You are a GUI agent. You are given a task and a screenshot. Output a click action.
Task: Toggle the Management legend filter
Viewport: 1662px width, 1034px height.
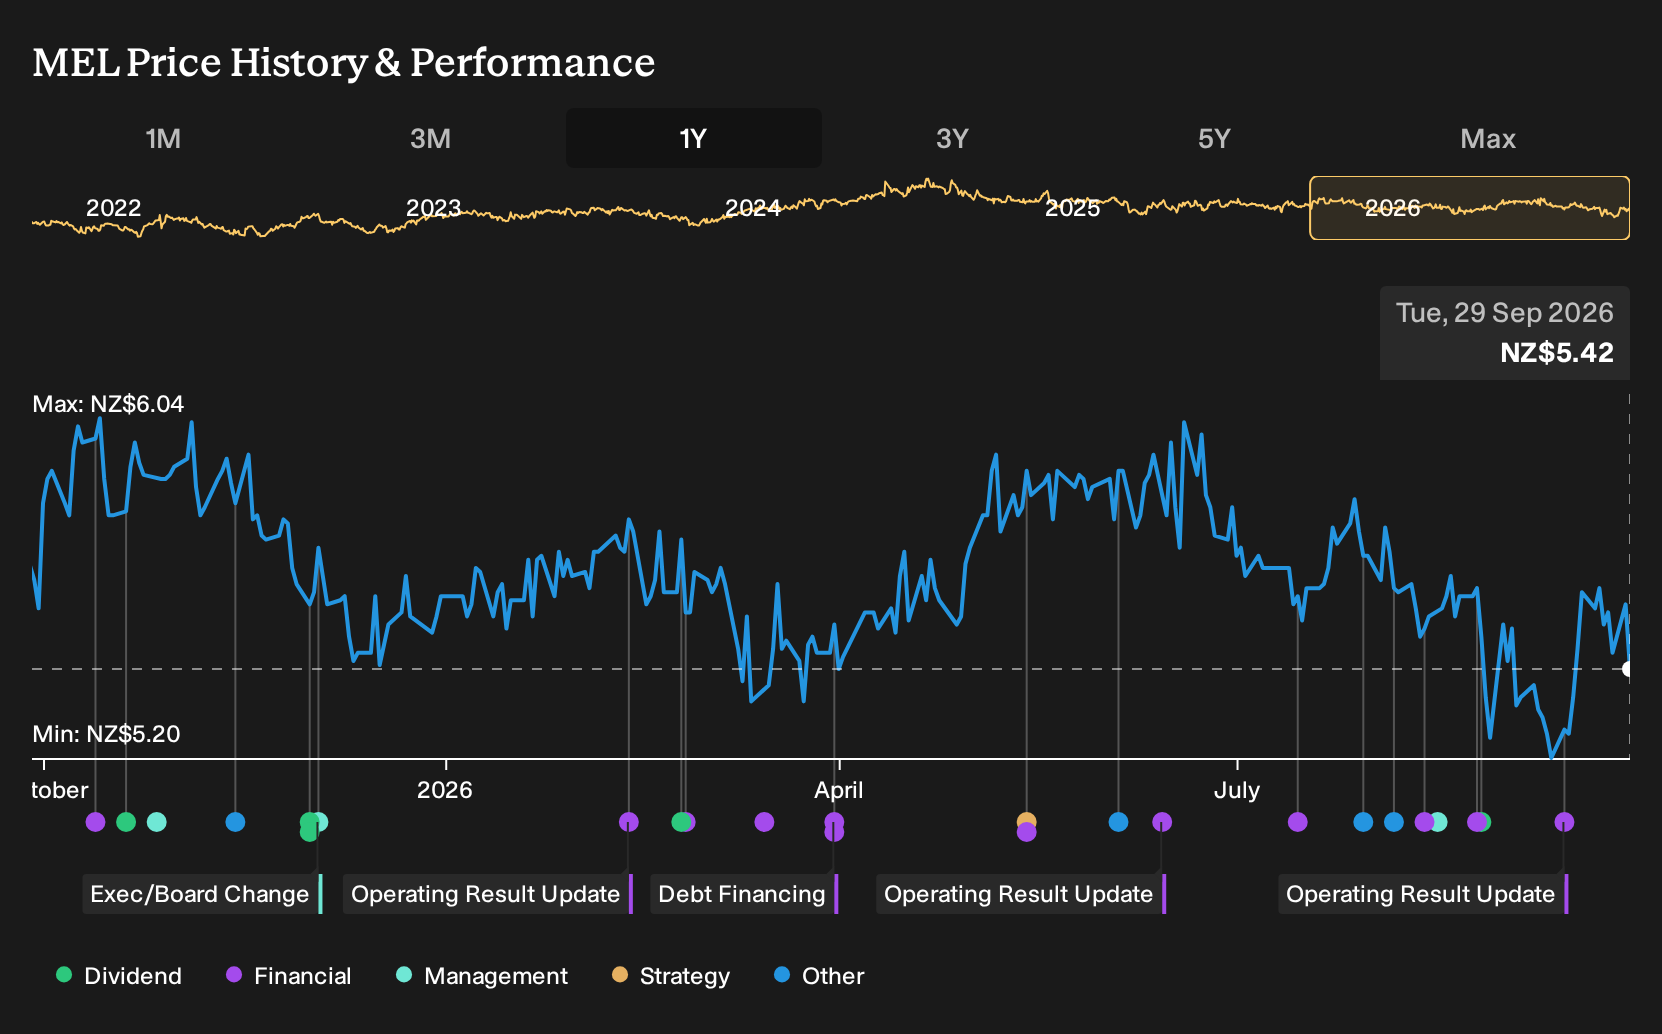tap(482, 976)
